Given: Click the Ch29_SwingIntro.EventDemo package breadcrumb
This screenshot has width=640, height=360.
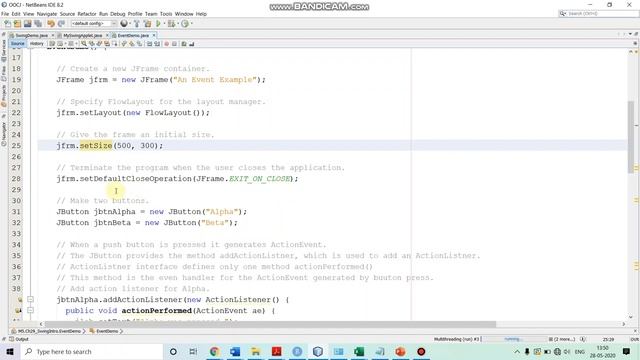Looking at the screenshot, I should click(x=46, y=331).
